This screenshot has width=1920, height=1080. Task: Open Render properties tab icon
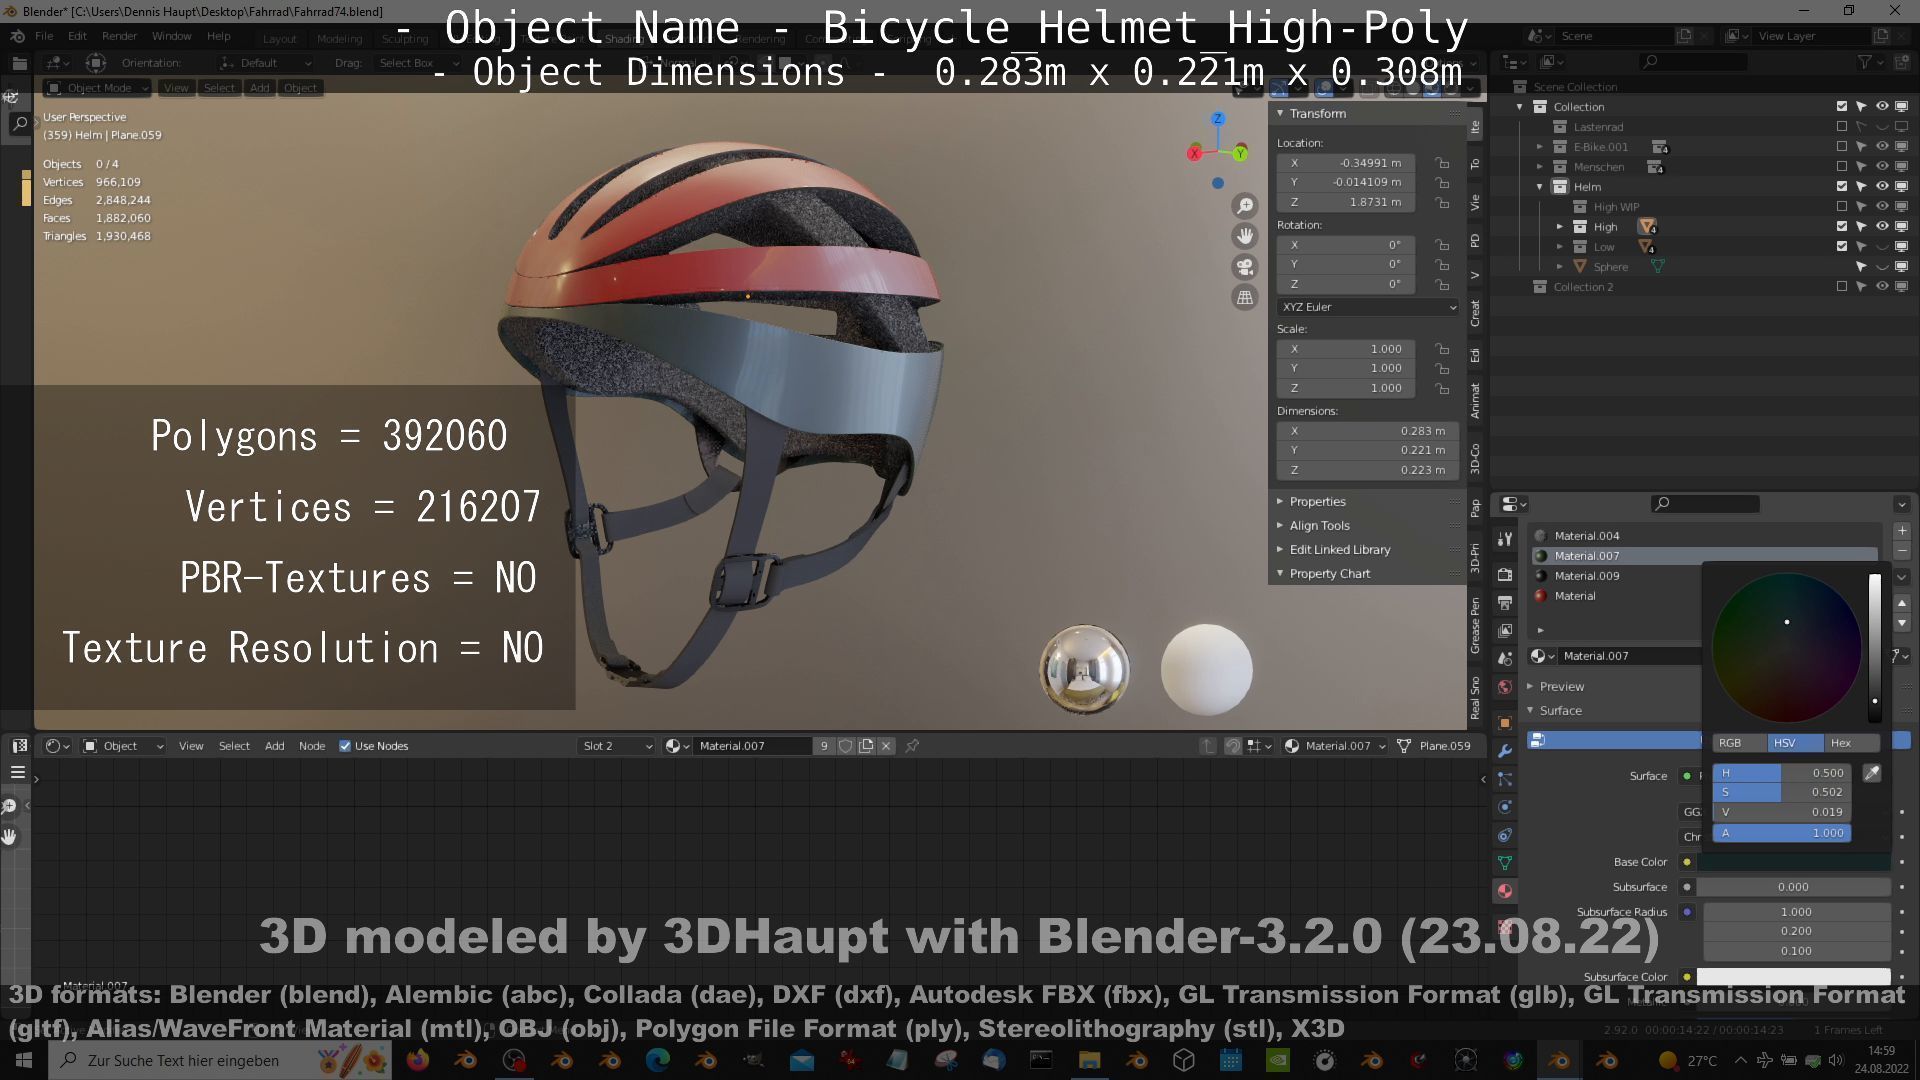pos(1505,575)
